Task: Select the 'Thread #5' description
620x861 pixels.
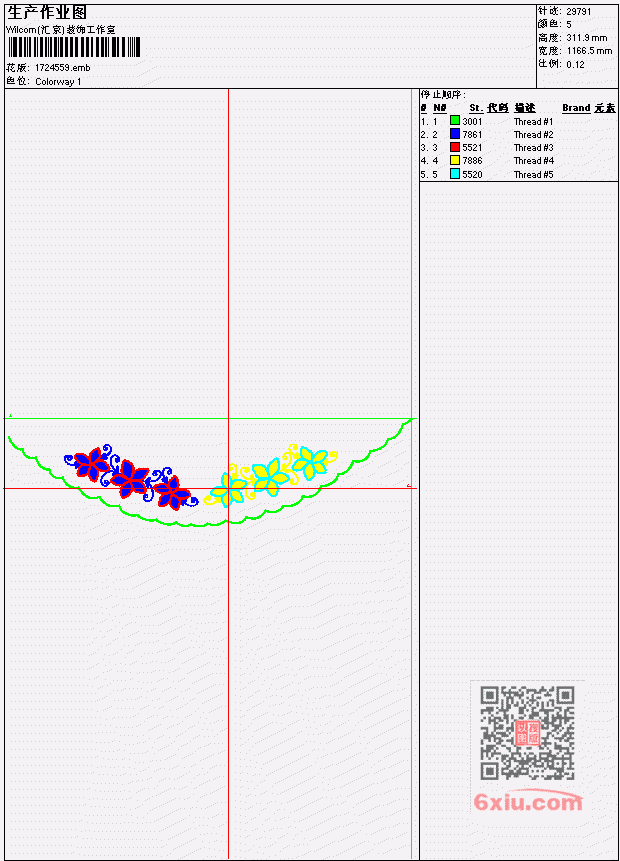Action: click(533, 175)
